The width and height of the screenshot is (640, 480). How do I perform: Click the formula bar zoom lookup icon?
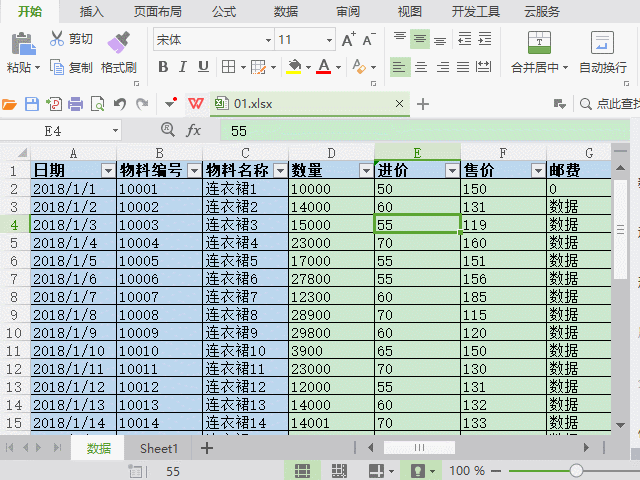tap(168, 130)
